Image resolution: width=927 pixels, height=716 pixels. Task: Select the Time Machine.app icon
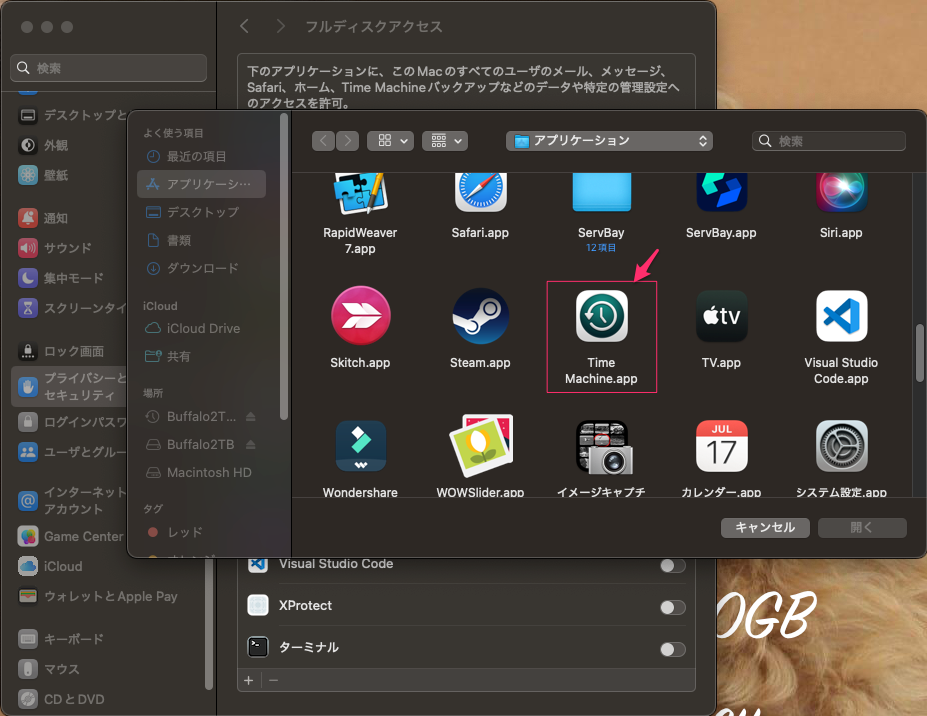click(601, 316)
